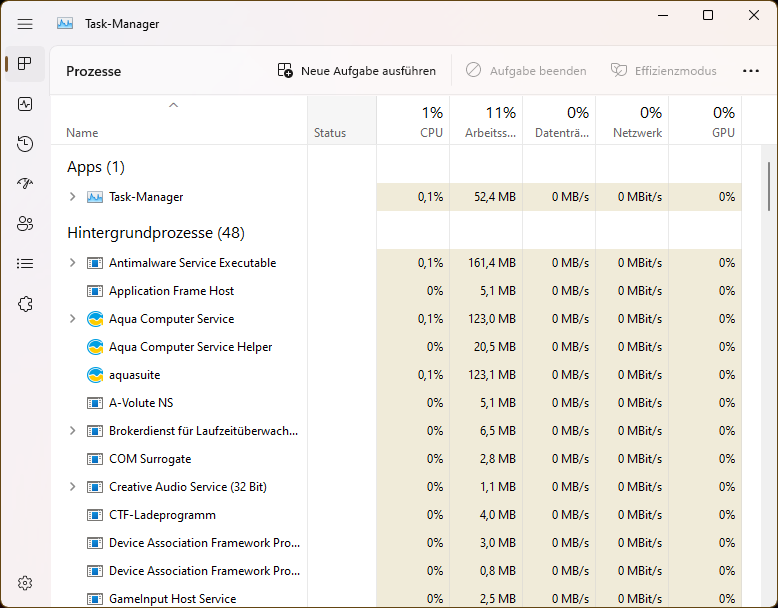
Task: Open the Users (Benutzer) page icon
Action: [25, 224]
